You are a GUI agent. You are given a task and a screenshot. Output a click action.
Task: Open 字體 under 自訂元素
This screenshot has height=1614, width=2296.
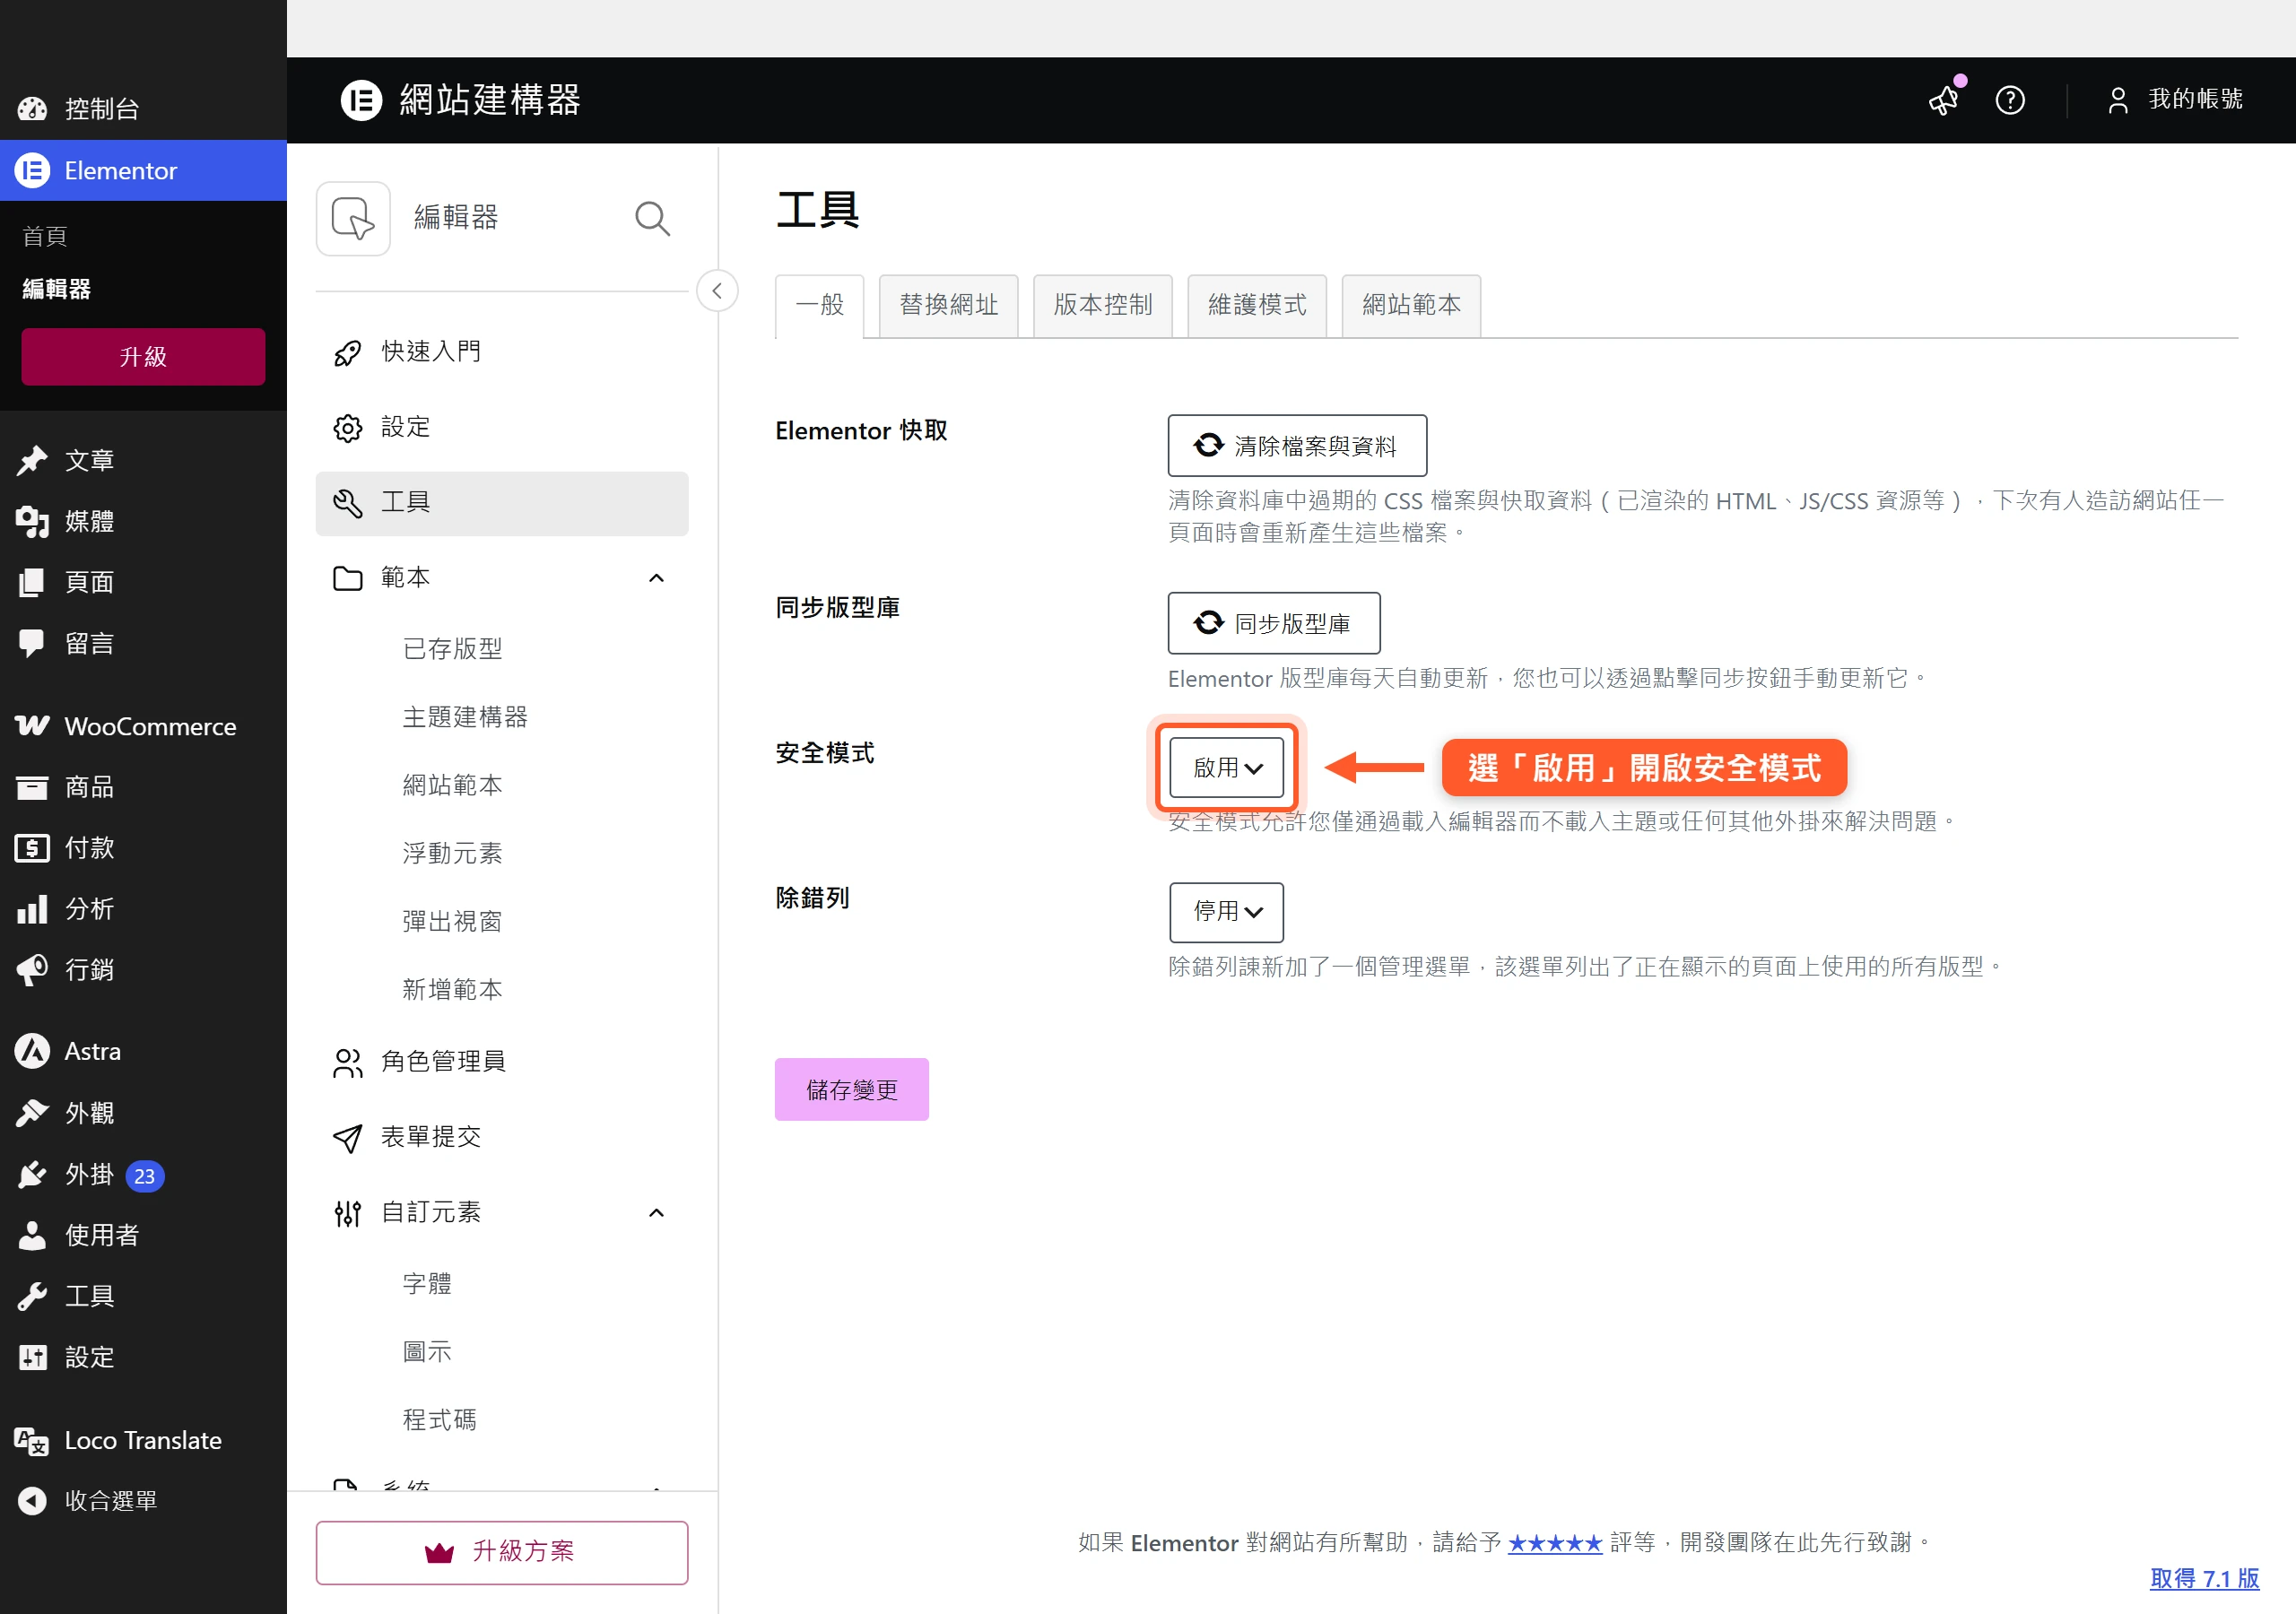(427, 1284)
